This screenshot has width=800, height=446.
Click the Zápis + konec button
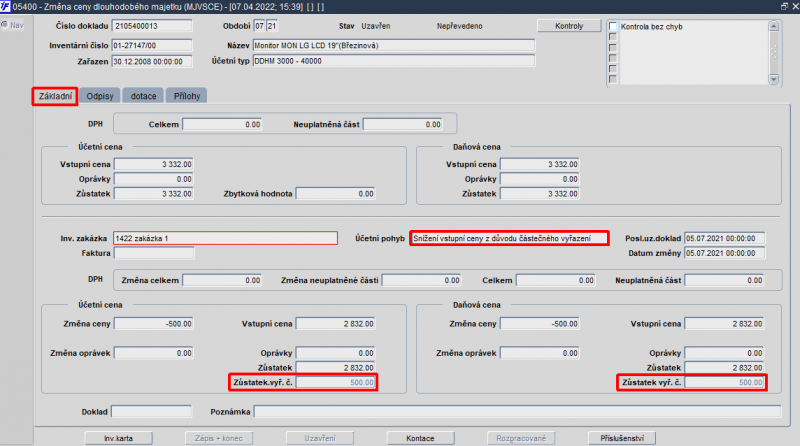(x=219, y=438)
